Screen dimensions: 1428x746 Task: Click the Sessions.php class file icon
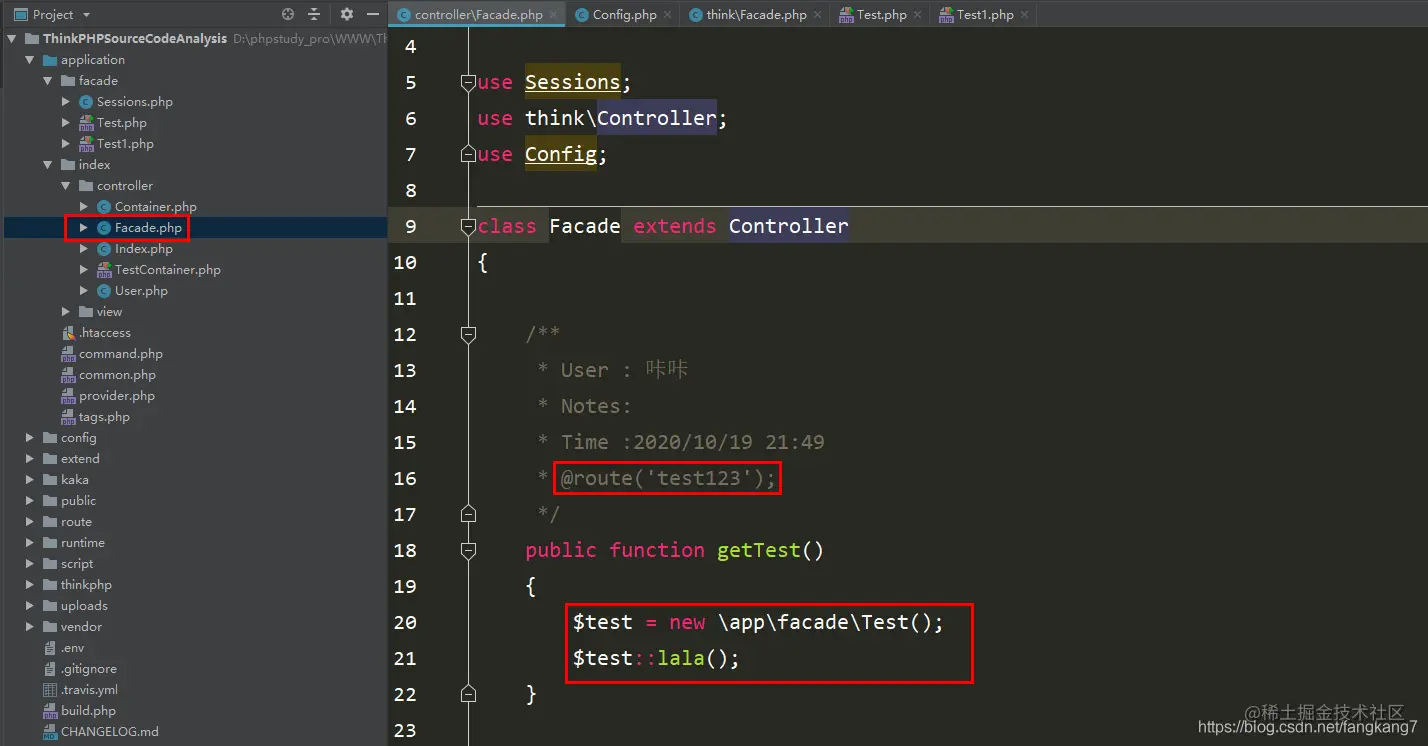click(x=86, y=102)
